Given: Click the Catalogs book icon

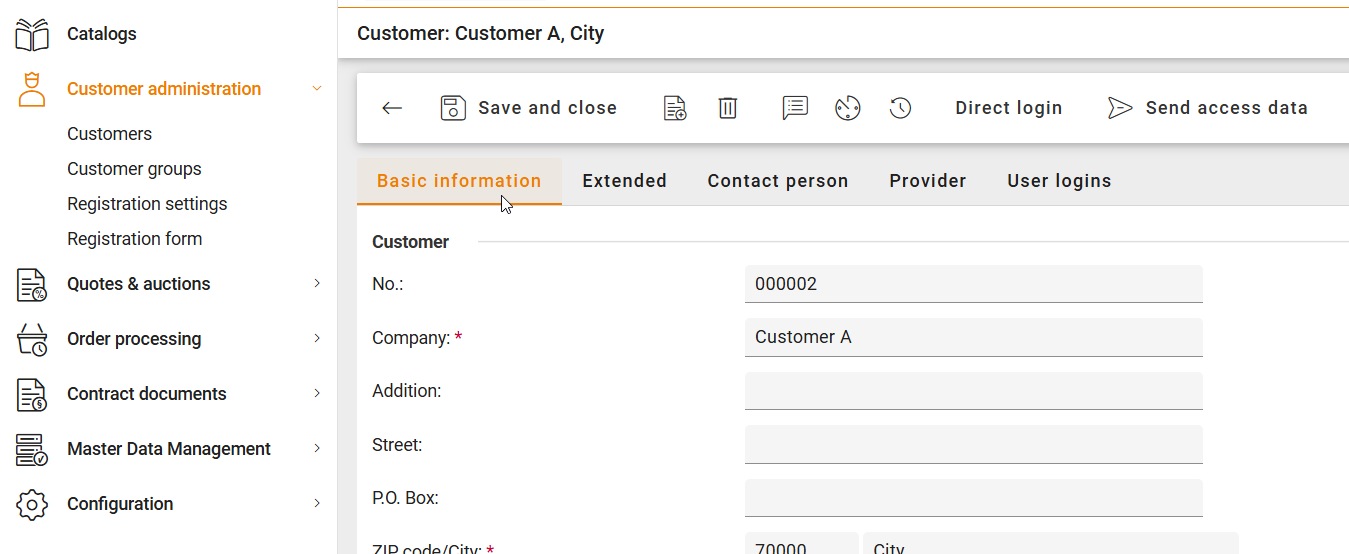Looking at the screenshot, I should click(x=32, y=34).
